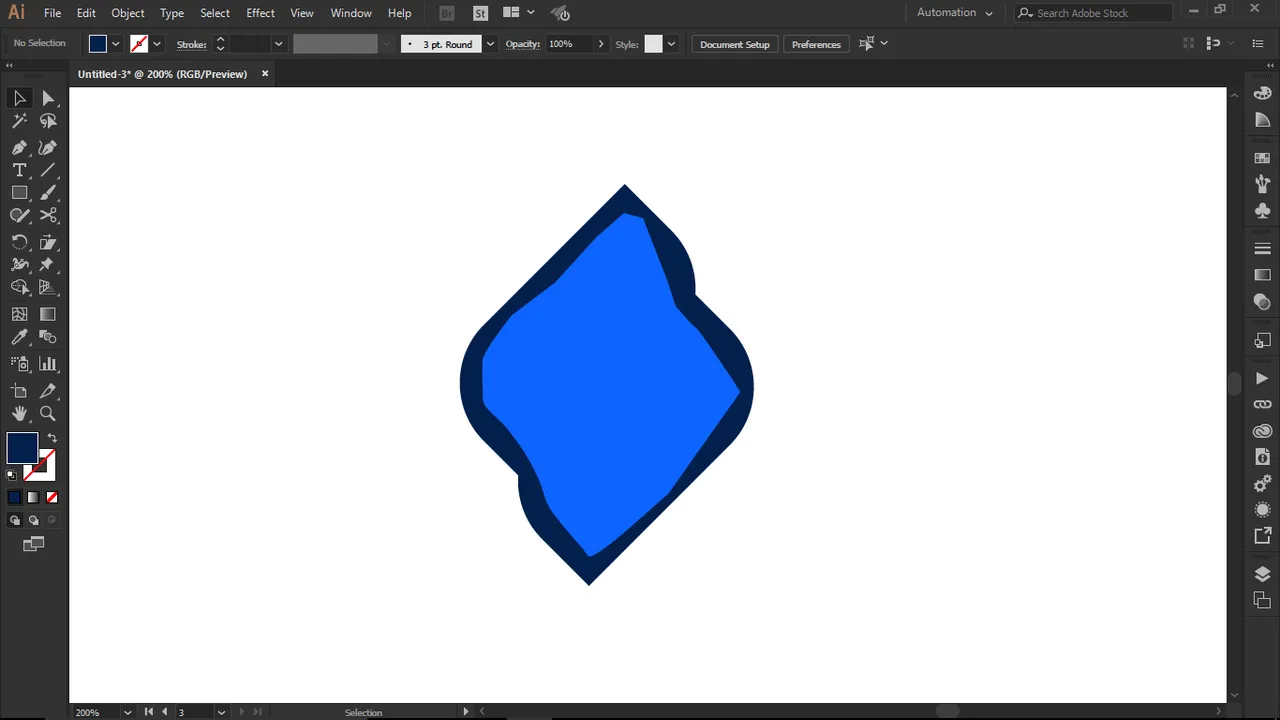The image size is (1280, 720).
Task: Select the Blend tool
Action: [48, 337]
